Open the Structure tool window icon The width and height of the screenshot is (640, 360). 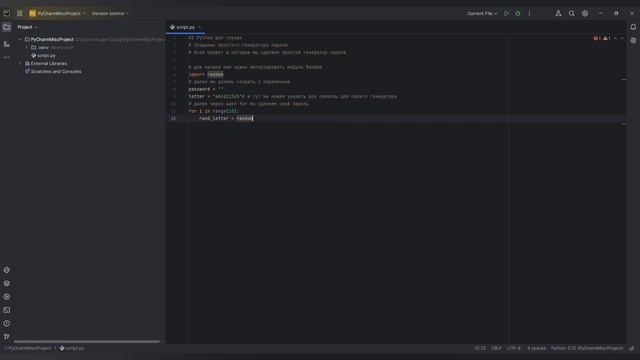point(7,44)
